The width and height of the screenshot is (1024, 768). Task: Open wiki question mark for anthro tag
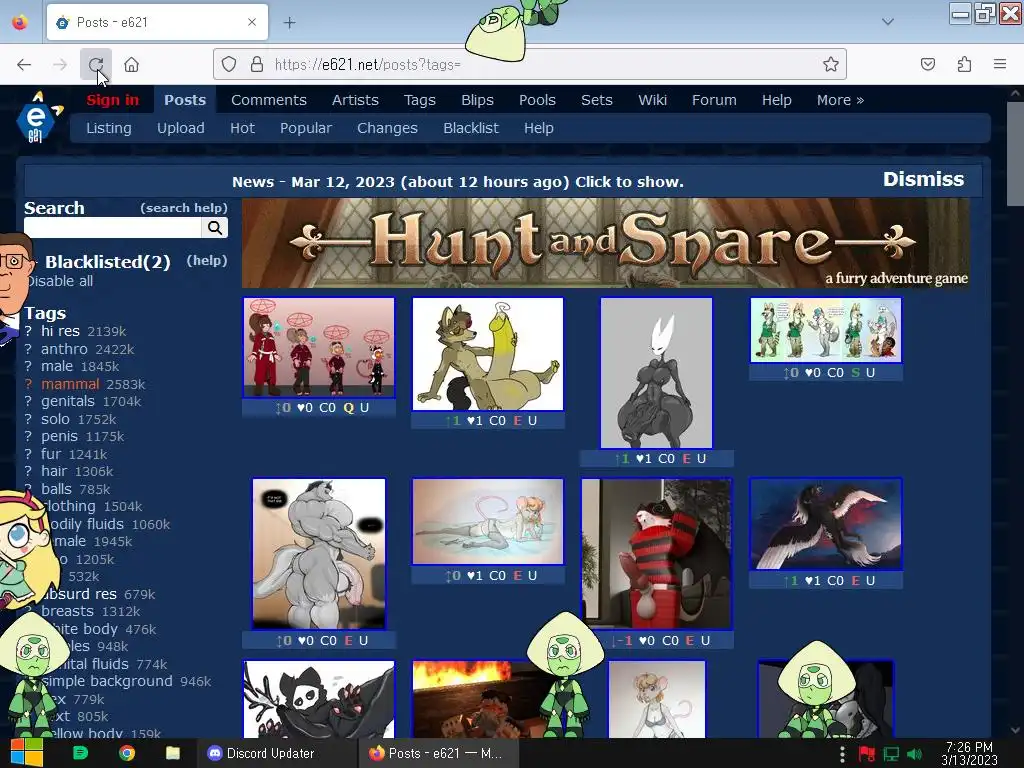(x=28, y=349)
